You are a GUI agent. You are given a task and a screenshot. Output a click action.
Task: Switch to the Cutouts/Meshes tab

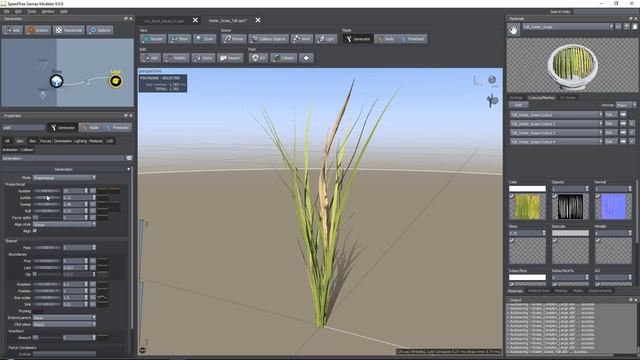(x=541, y=98)
